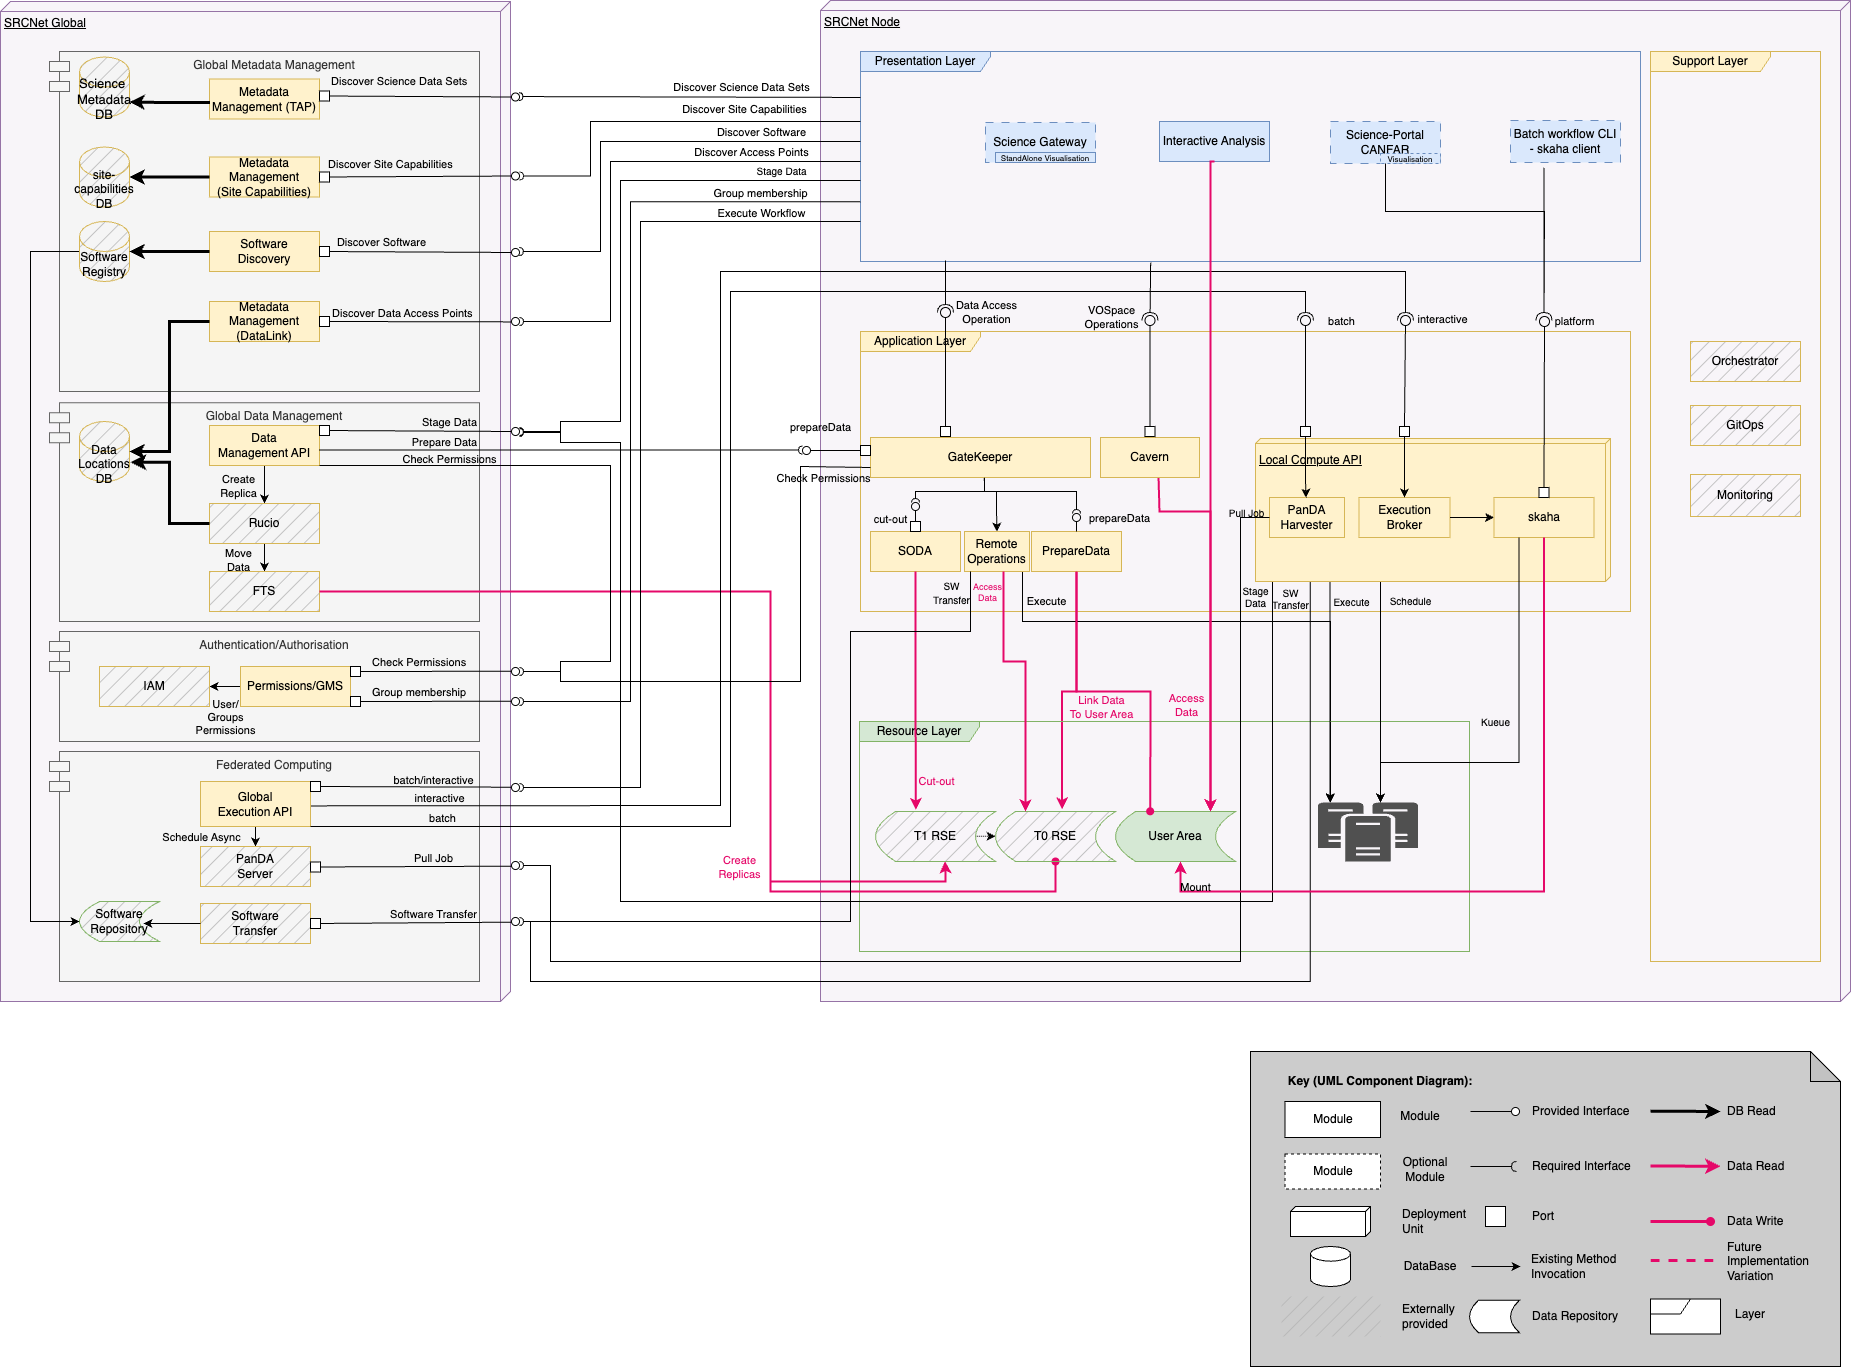The height and width of the screenshot is (1367, 1851).
Task: Click the Local Compute API underlined label
Action: [x=1309, y=460]
